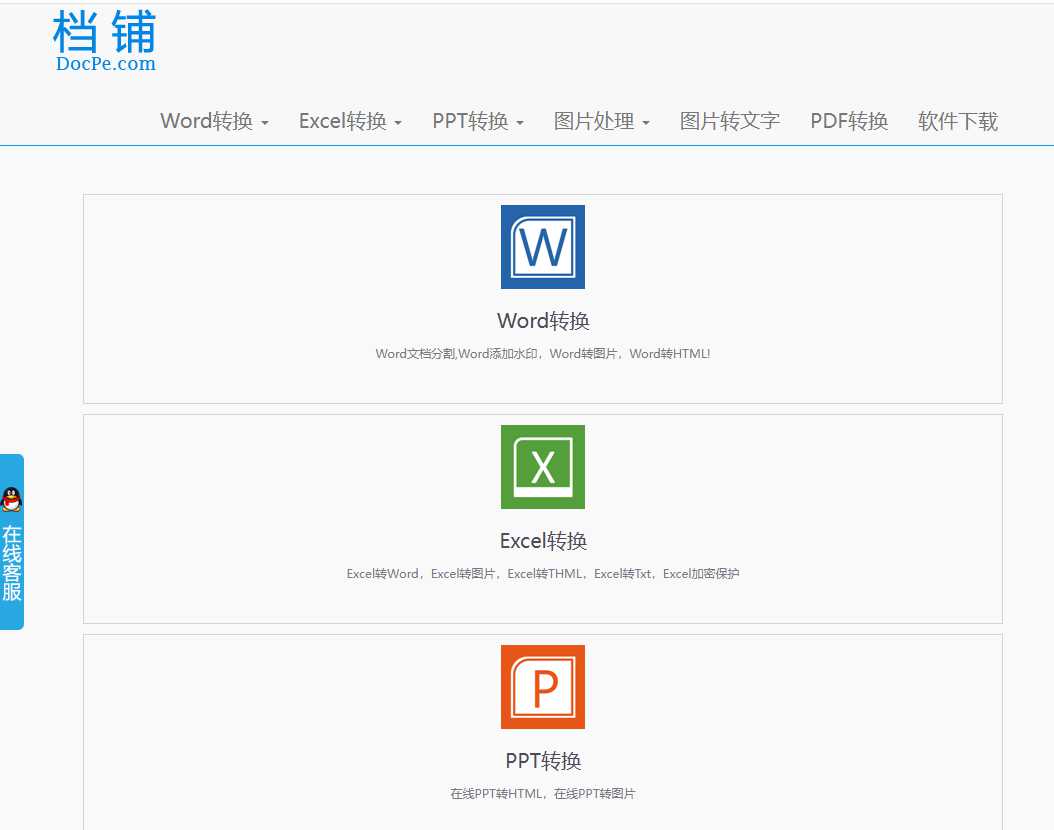This screenshot has height=830, width=1054.
Task: Click the 在线PPT转HTML description text
Action: (542, 793)
